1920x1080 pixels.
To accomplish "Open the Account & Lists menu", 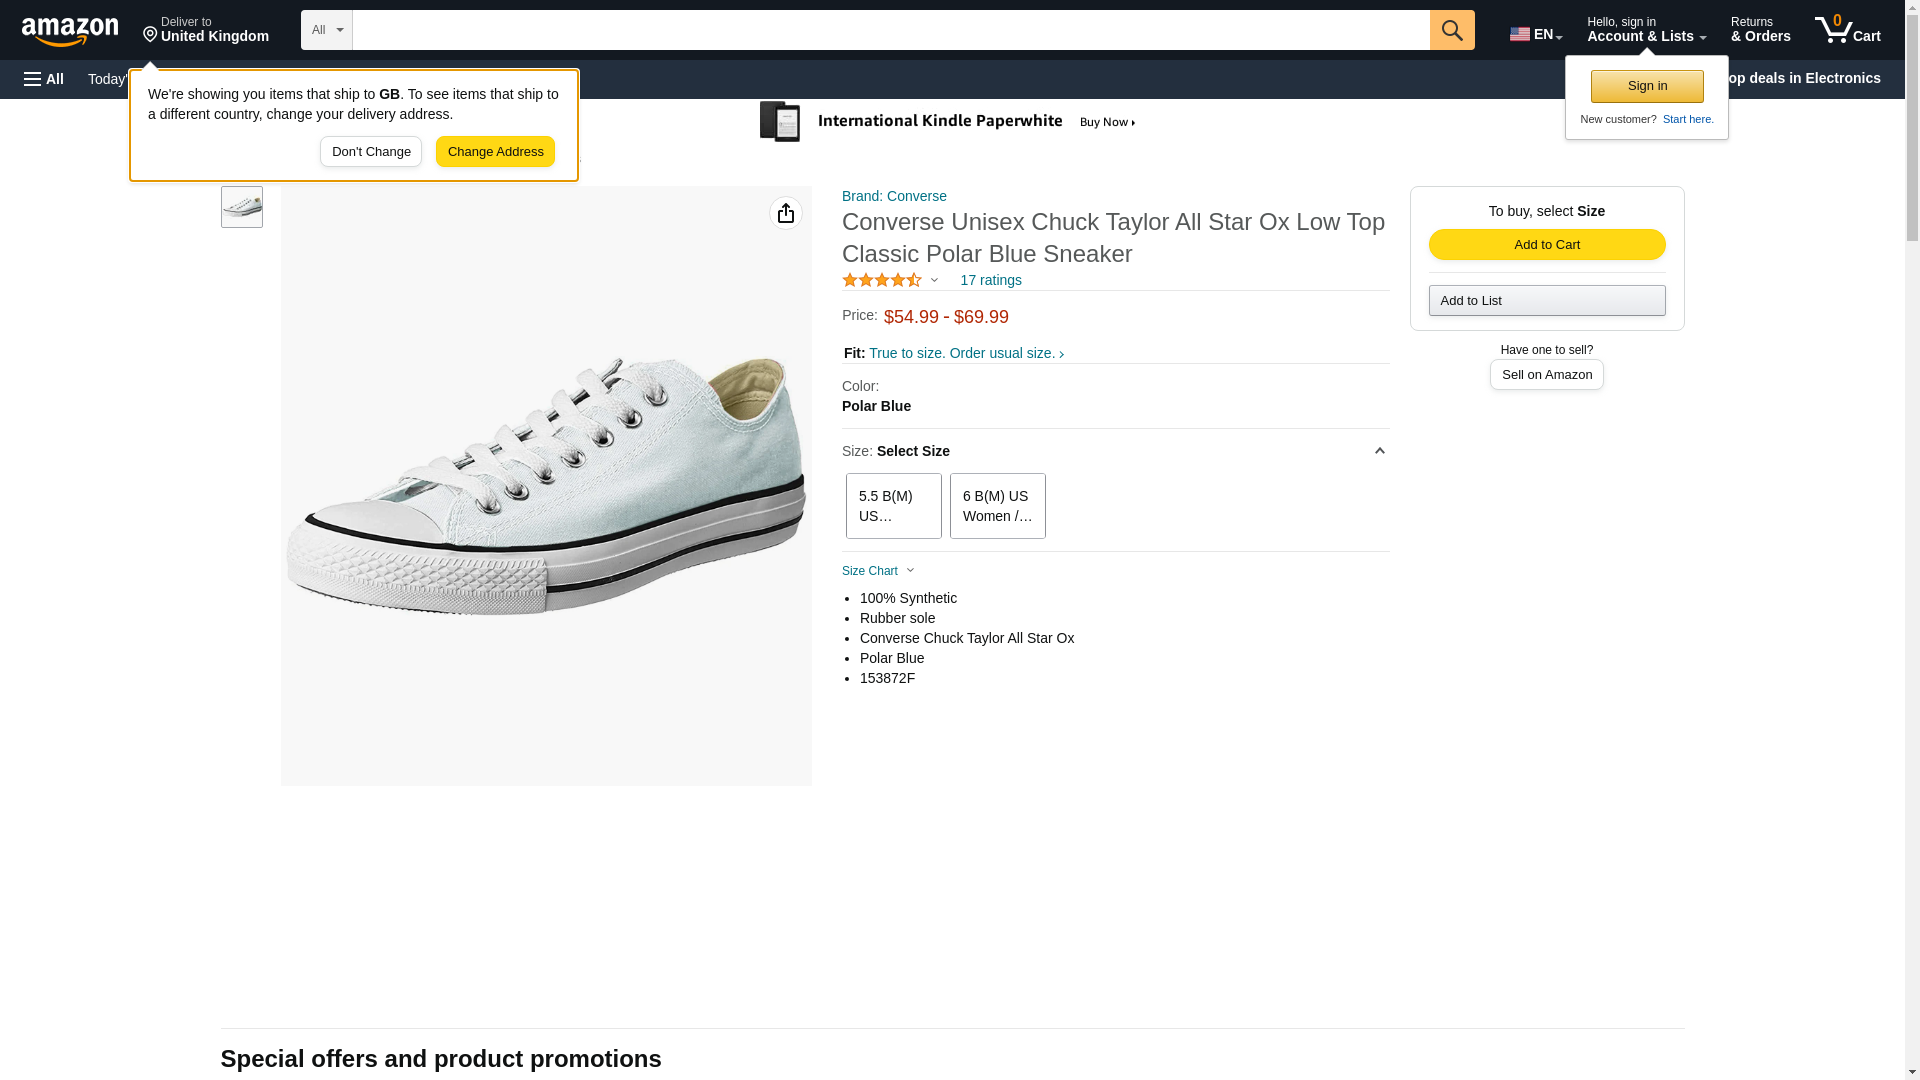I will [x=1646, y=29].
